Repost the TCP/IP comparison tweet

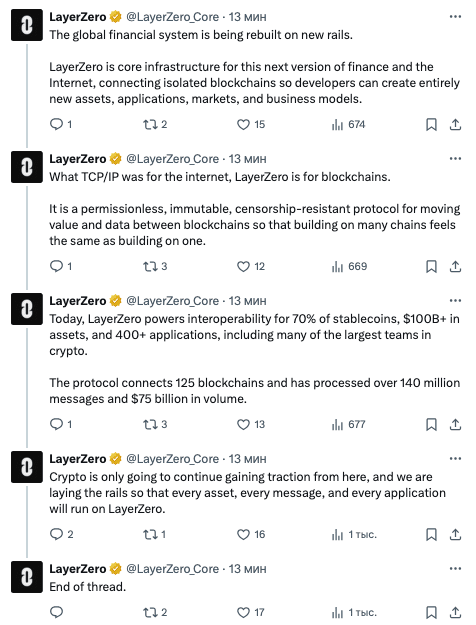point(150,267)
